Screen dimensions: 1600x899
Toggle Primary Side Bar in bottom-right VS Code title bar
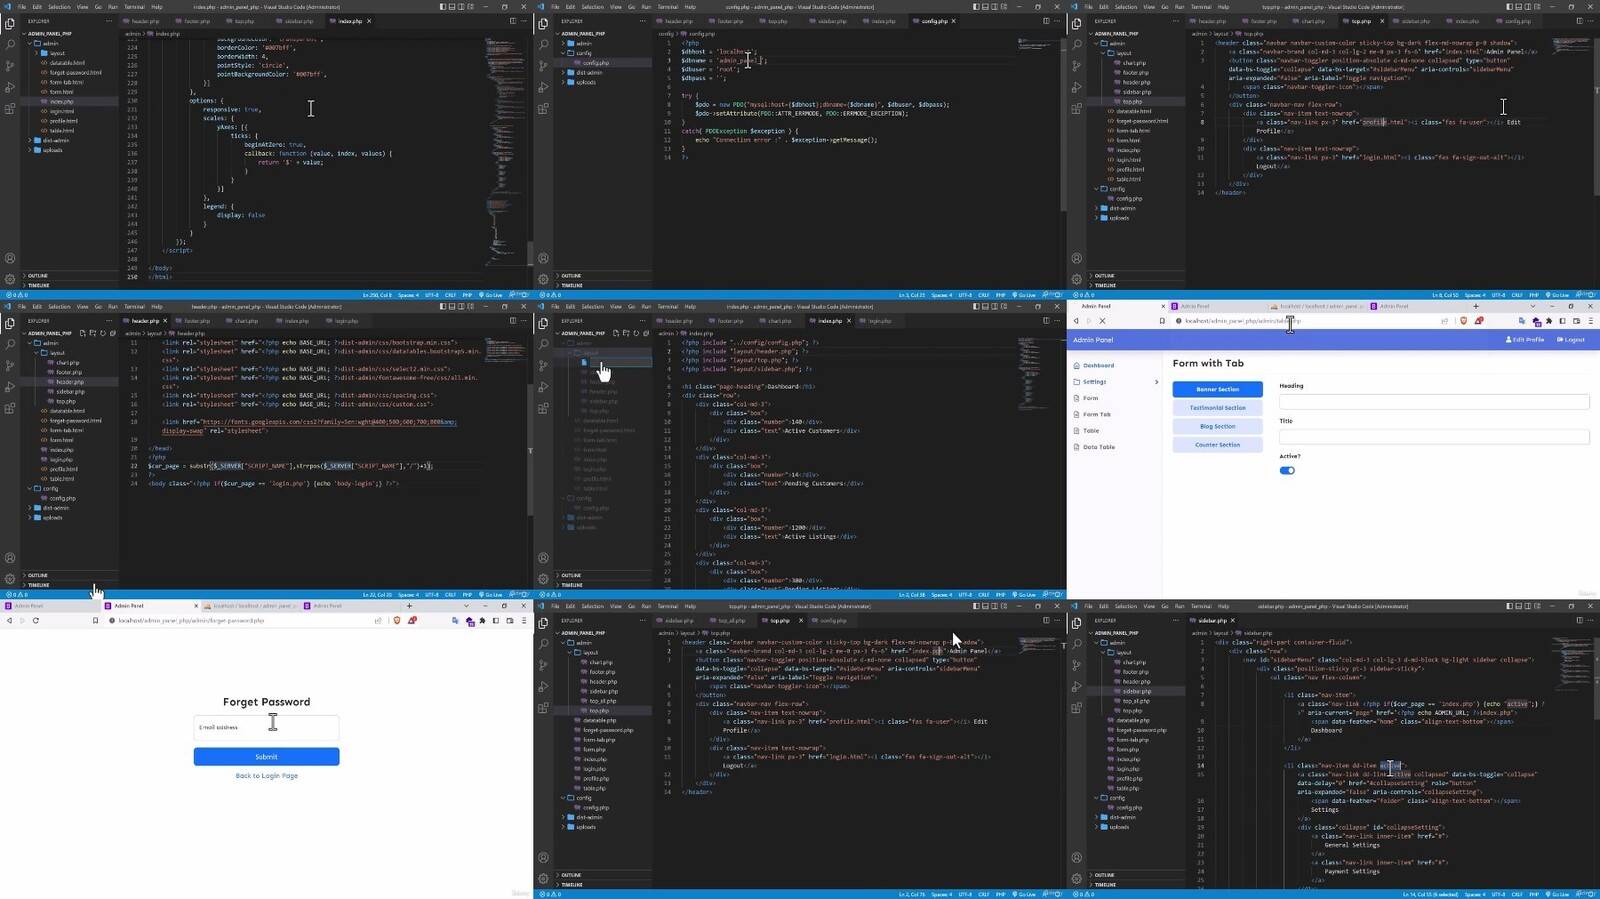tap(1509, 606)
